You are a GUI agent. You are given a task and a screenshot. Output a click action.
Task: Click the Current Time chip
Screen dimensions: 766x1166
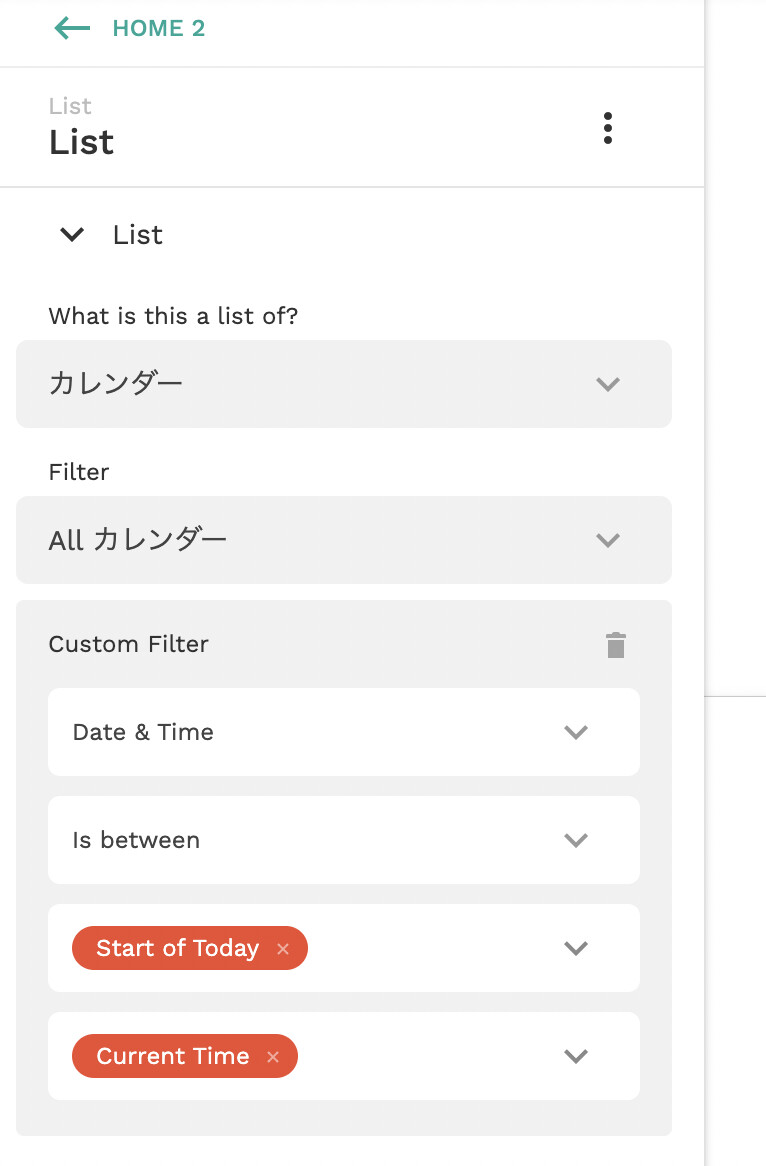(x=172, y=1056)
